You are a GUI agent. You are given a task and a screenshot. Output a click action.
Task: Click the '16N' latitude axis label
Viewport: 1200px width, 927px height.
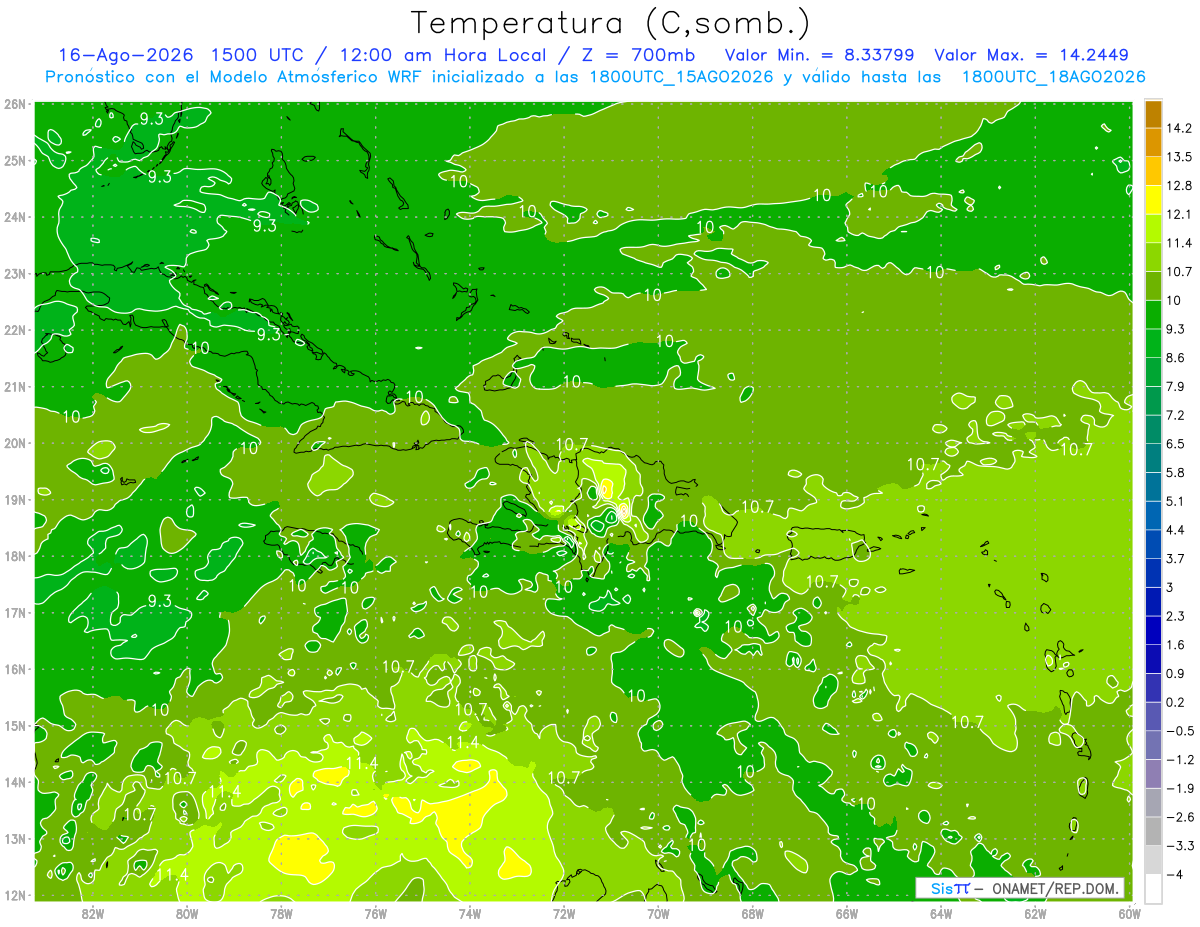click(15, 669)
